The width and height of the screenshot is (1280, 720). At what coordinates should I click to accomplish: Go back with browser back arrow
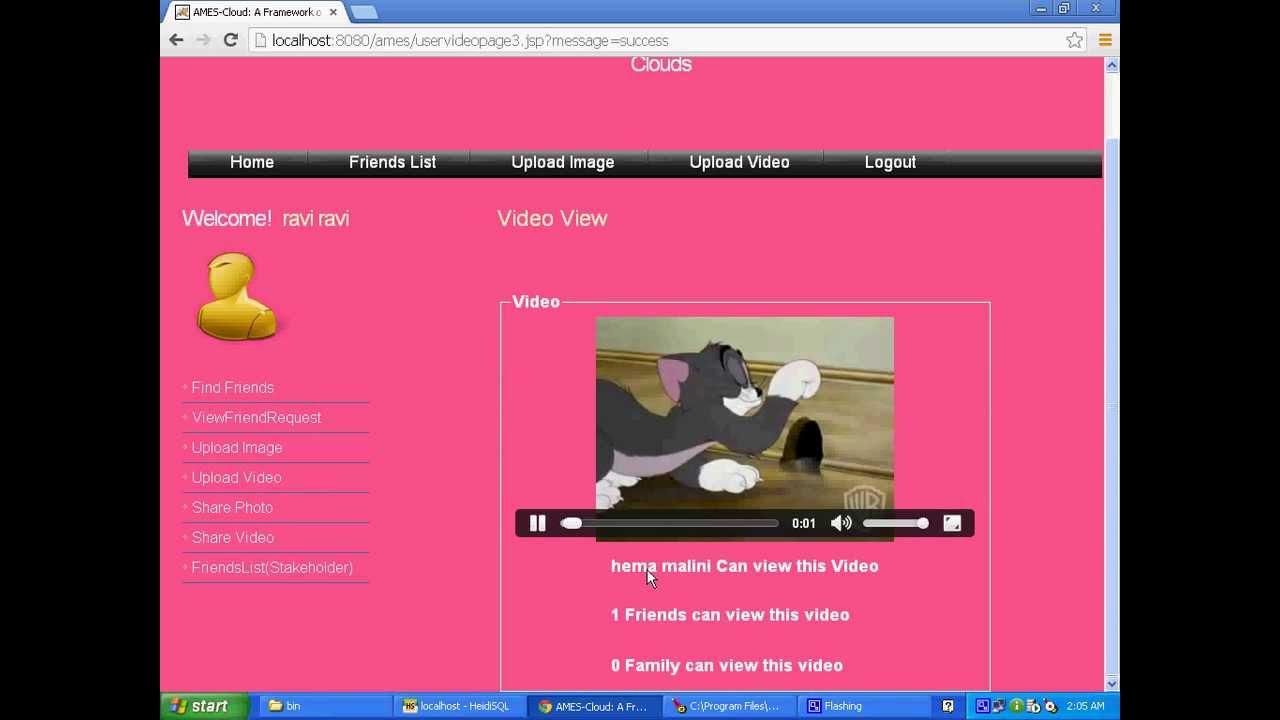(x=176, y=40)
